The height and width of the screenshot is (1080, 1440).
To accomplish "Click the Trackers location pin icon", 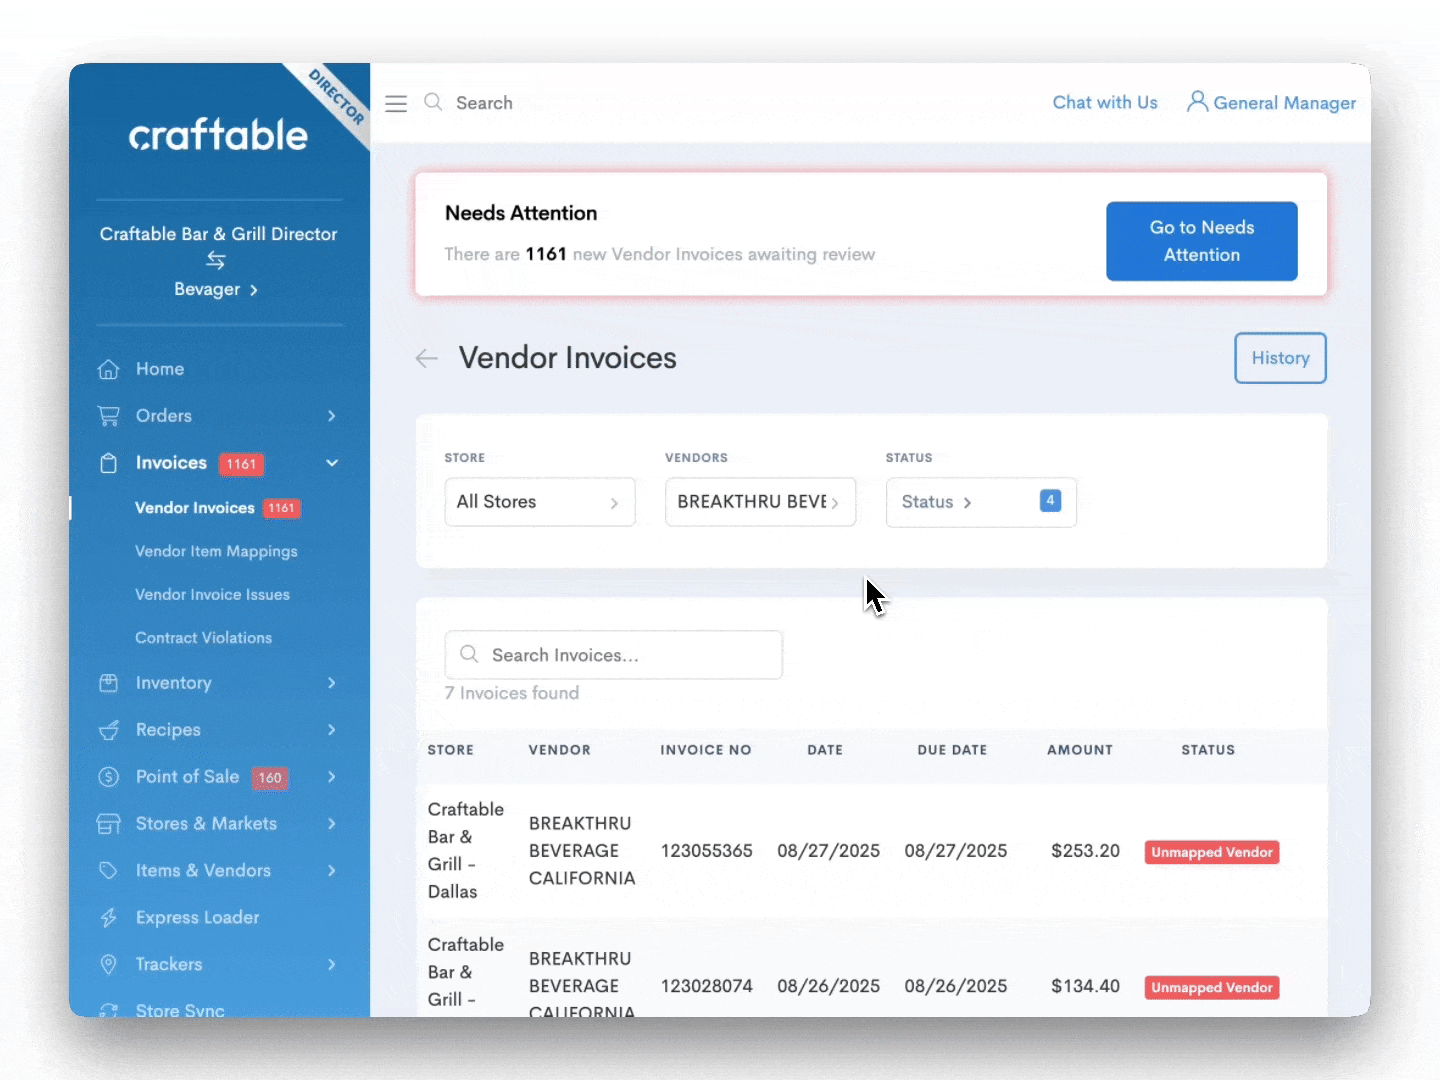I will pos(108,965).
